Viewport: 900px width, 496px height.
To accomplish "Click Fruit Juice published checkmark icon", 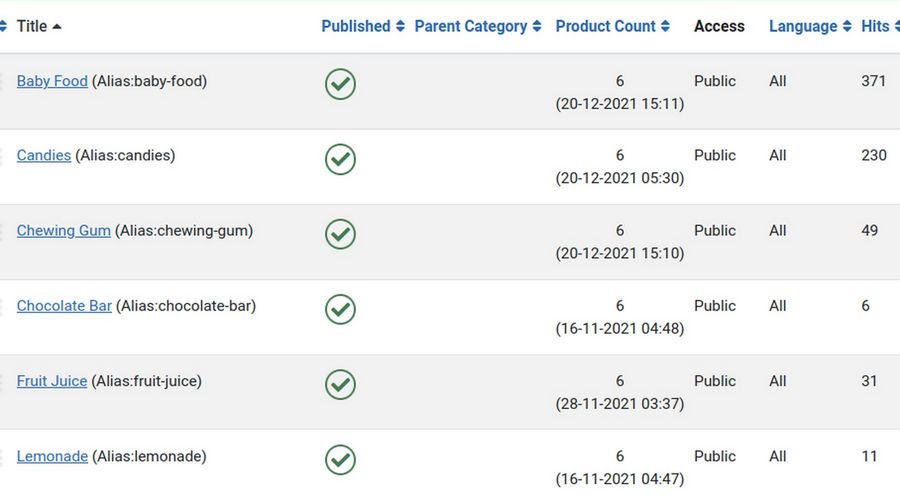I will click(x=340, y=384).
